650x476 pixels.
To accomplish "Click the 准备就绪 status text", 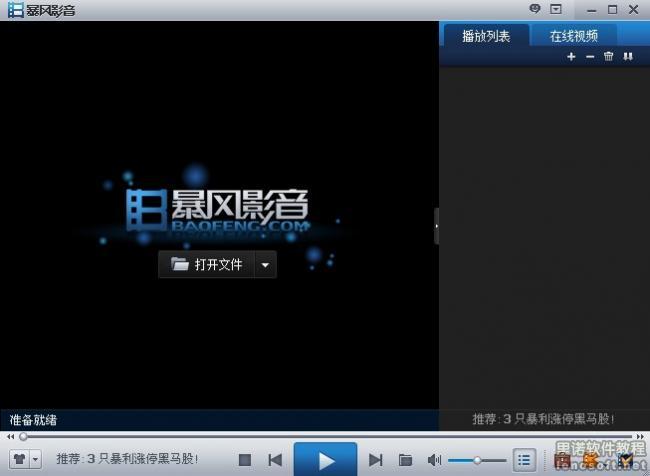I will coord(33,420).
